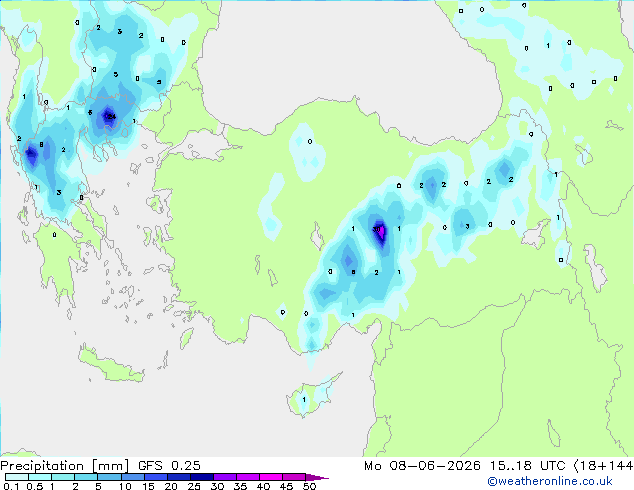
Task: Select the 15–20 mm legend swatch
Action: pyautogui.click(x=155, y=477)
